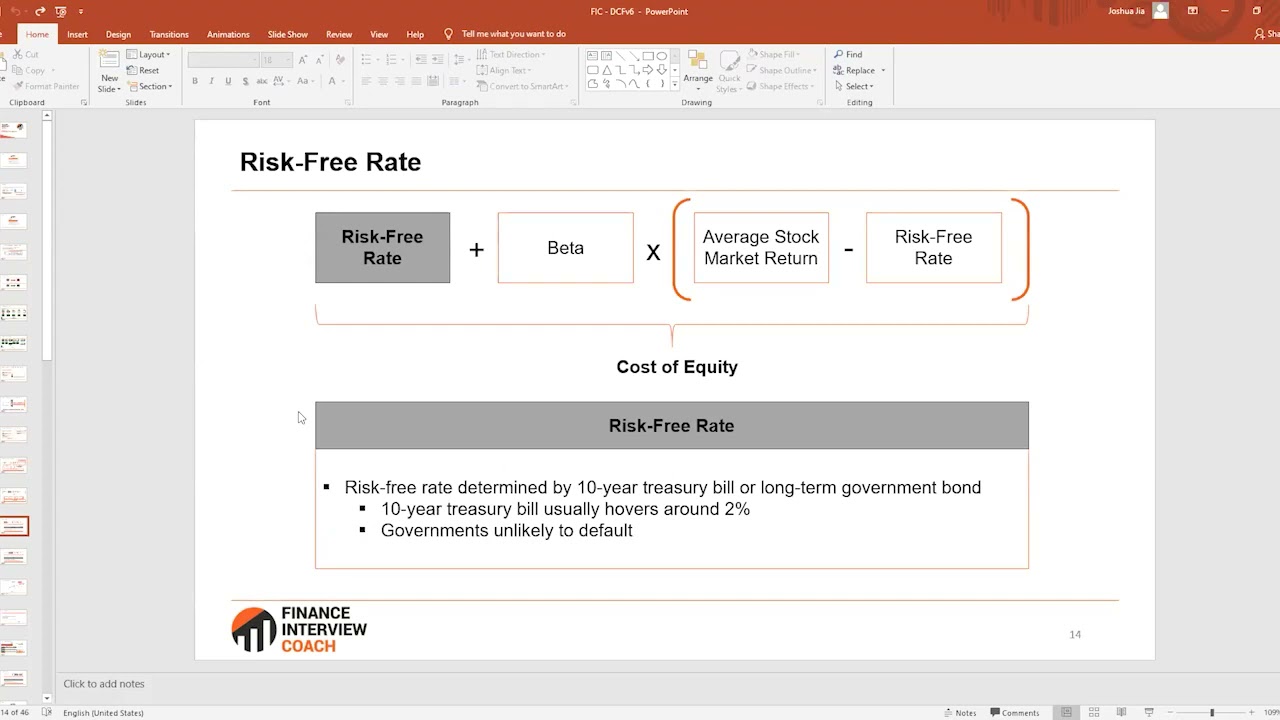Switch to Slide Sorter view
1280x720 pixels.
click(1092, 713)
